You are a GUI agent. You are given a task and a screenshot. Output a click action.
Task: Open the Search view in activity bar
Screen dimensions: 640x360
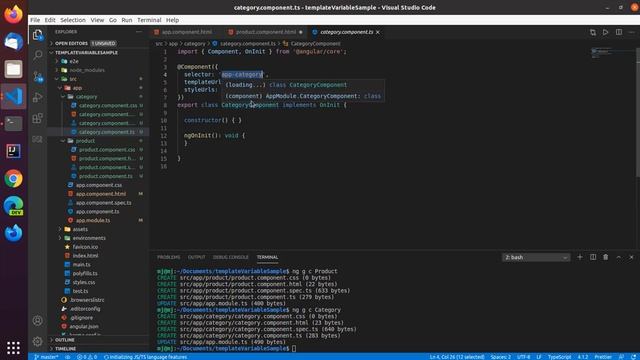click(38, 55)
